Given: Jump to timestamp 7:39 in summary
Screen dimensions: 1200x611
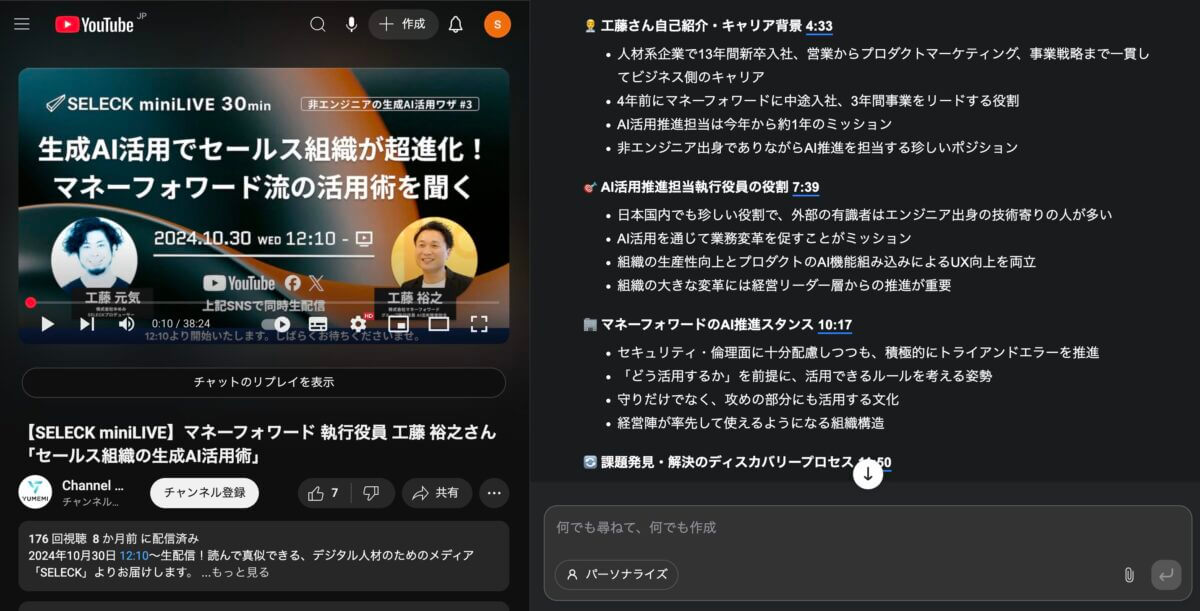Looking at the screenshot, I should coord(805,187).
